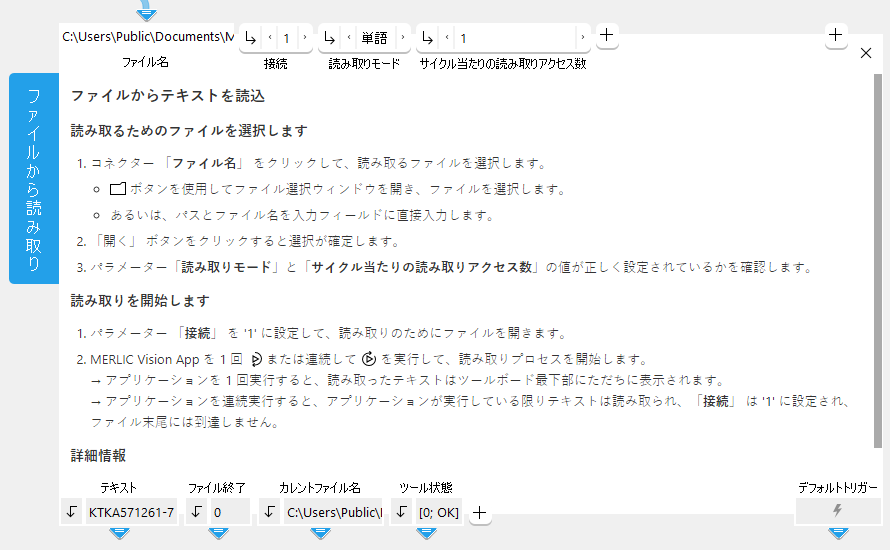Switch 読み取りモード to previous option with left chevron
The image size is (890, 550).
[x=349, y=38]
